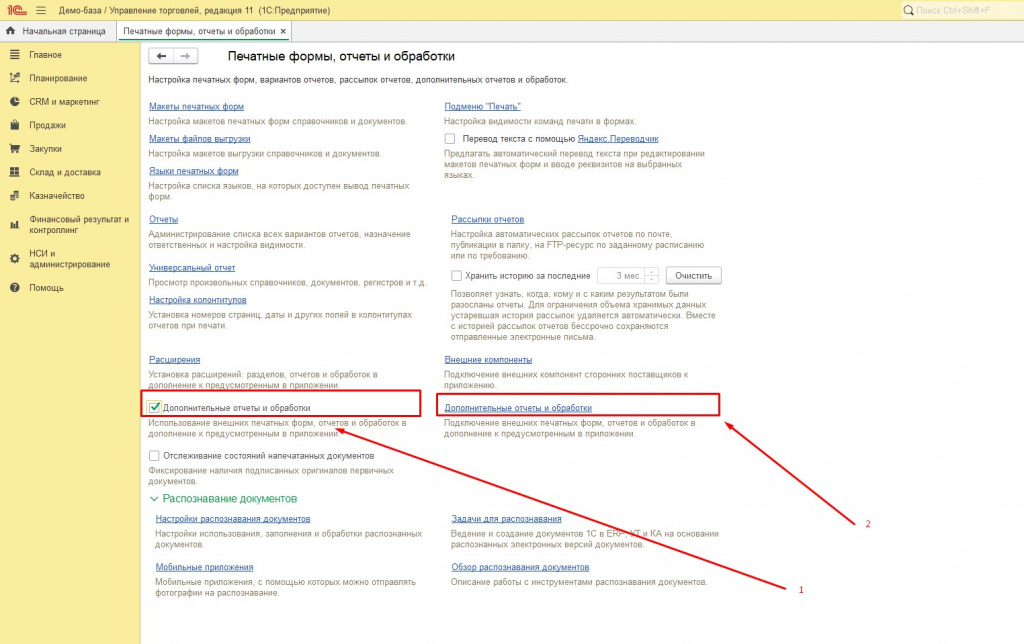Open the Расширения link
Screen dimensions: 1024x644
point(174,360)
